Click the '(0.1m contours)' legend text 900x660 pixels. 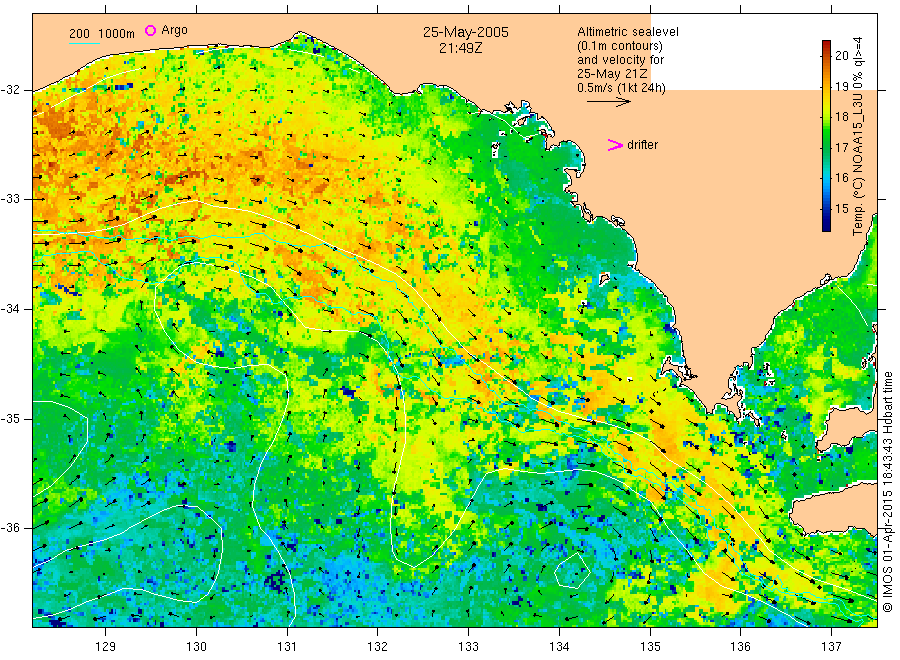619,46
